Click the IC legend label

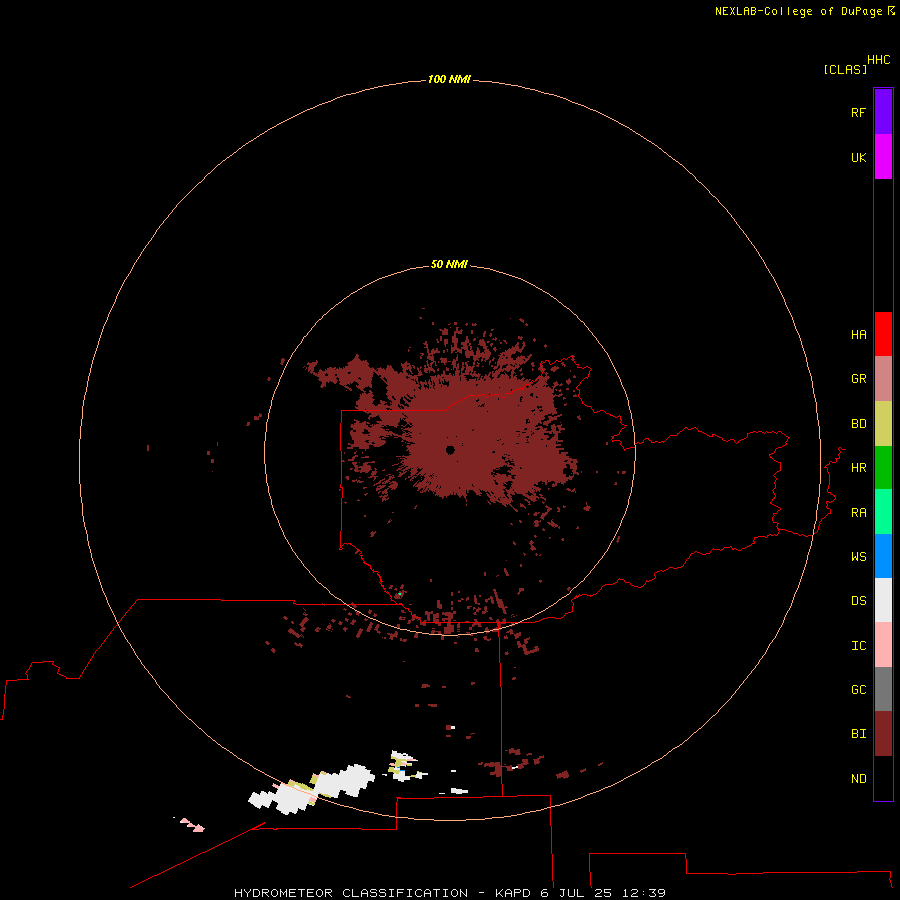point(858,646)
